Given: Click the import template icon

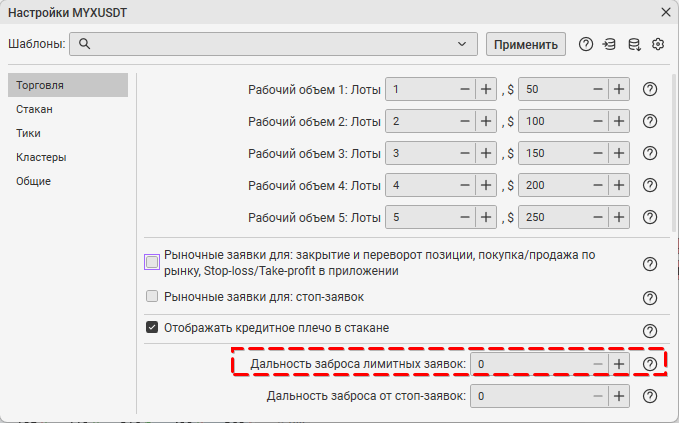Looking at the screenshot, I should click(609, 44).
